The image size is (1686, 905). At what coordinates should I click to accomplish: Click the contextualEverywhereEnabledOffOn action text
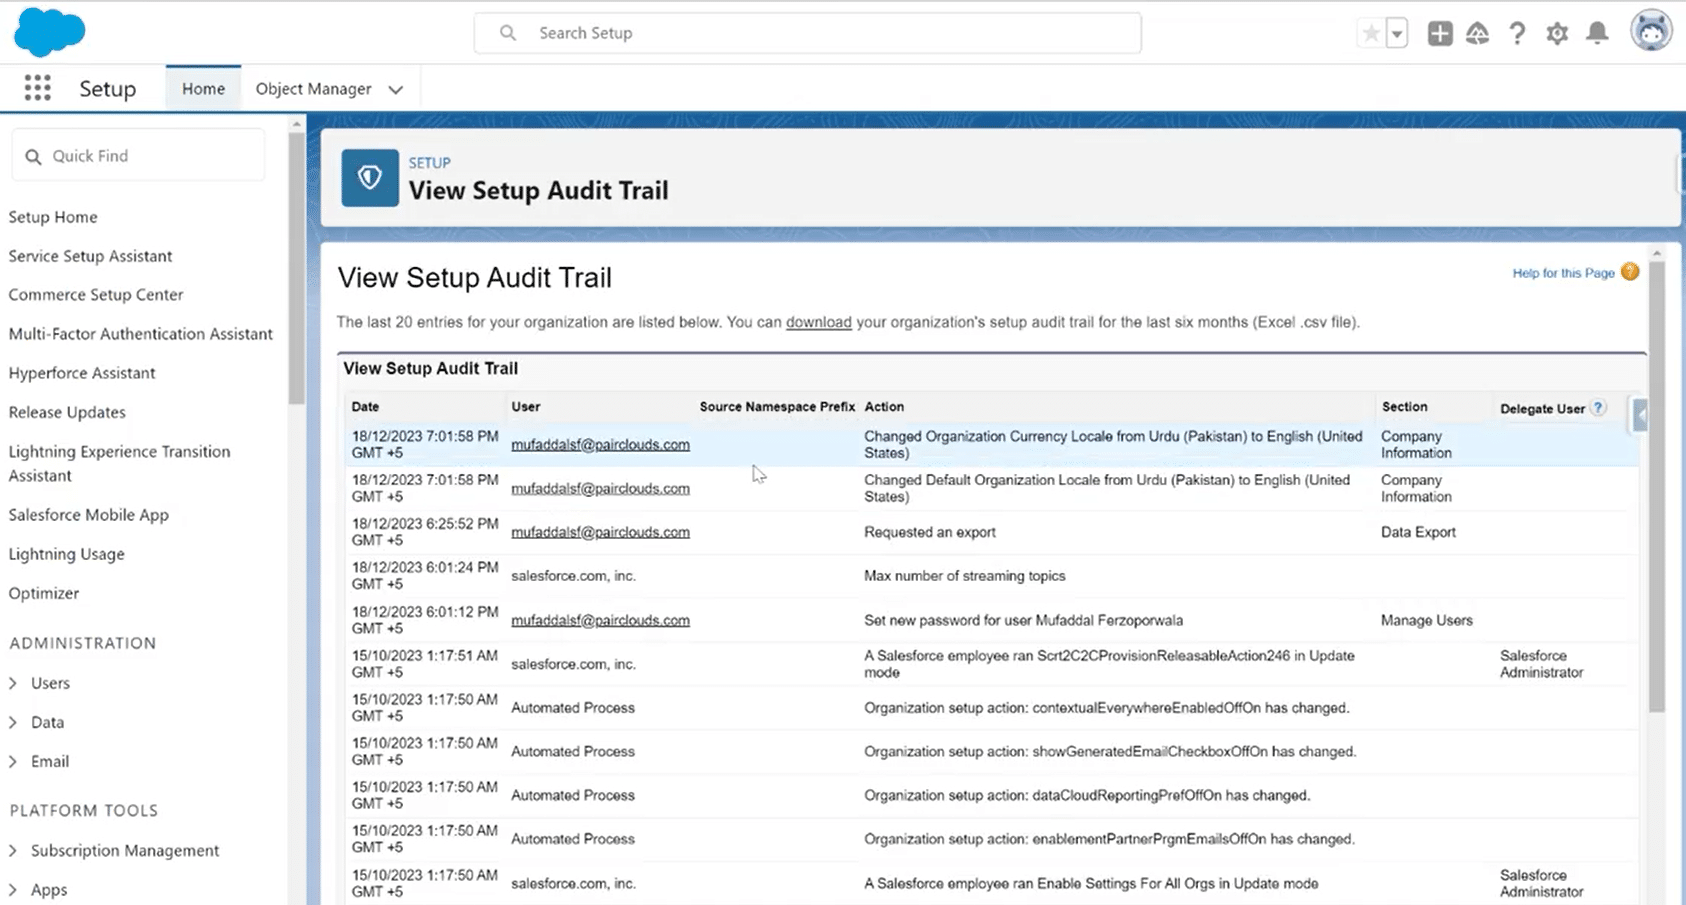coord(1107,708)
